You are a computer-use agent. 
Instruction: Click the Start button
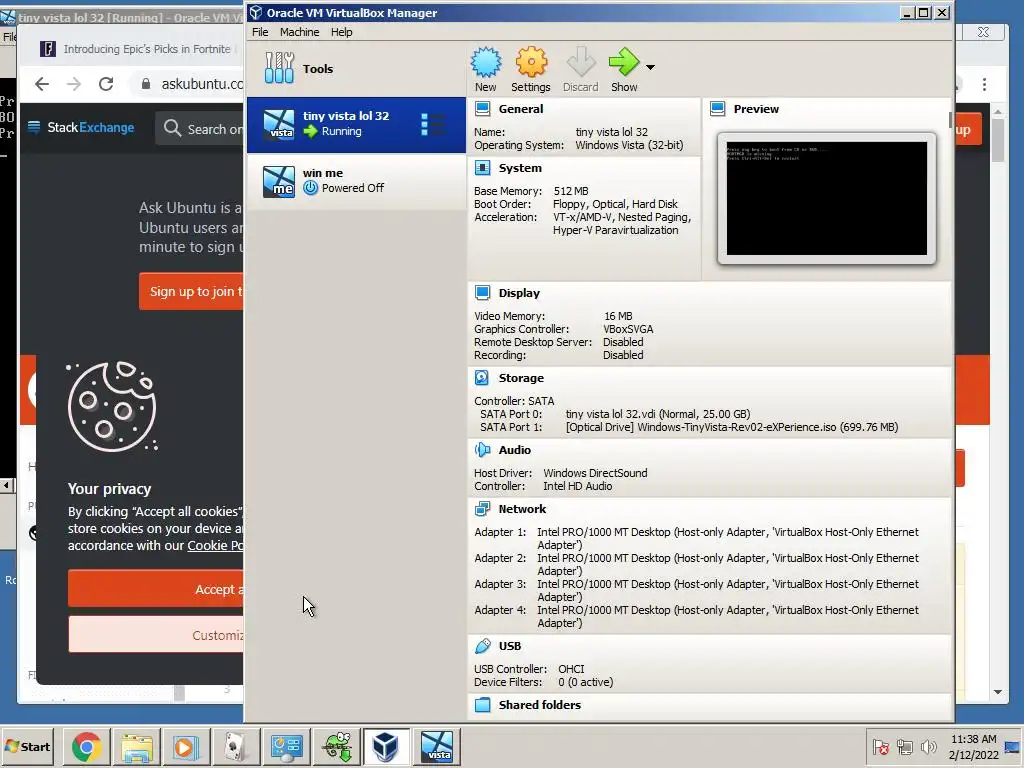28,746
